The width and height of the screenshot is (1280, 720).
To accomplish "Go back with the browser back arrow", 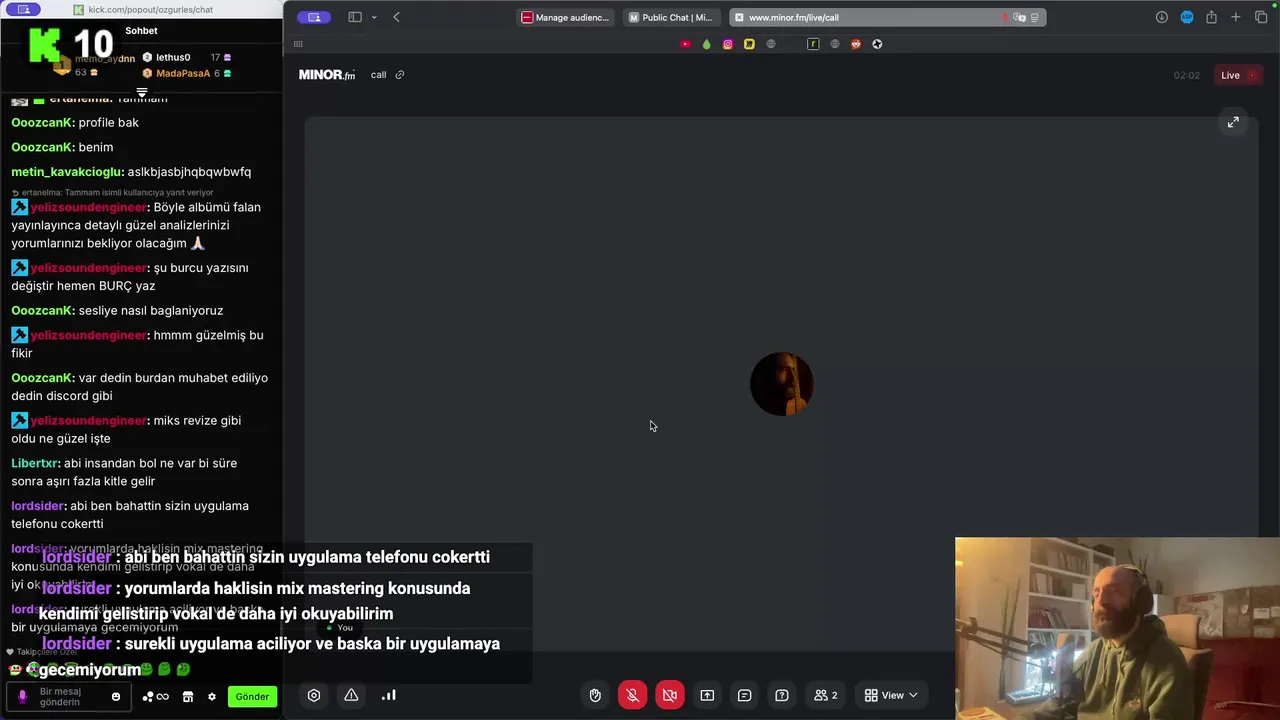I will point(396,17).
